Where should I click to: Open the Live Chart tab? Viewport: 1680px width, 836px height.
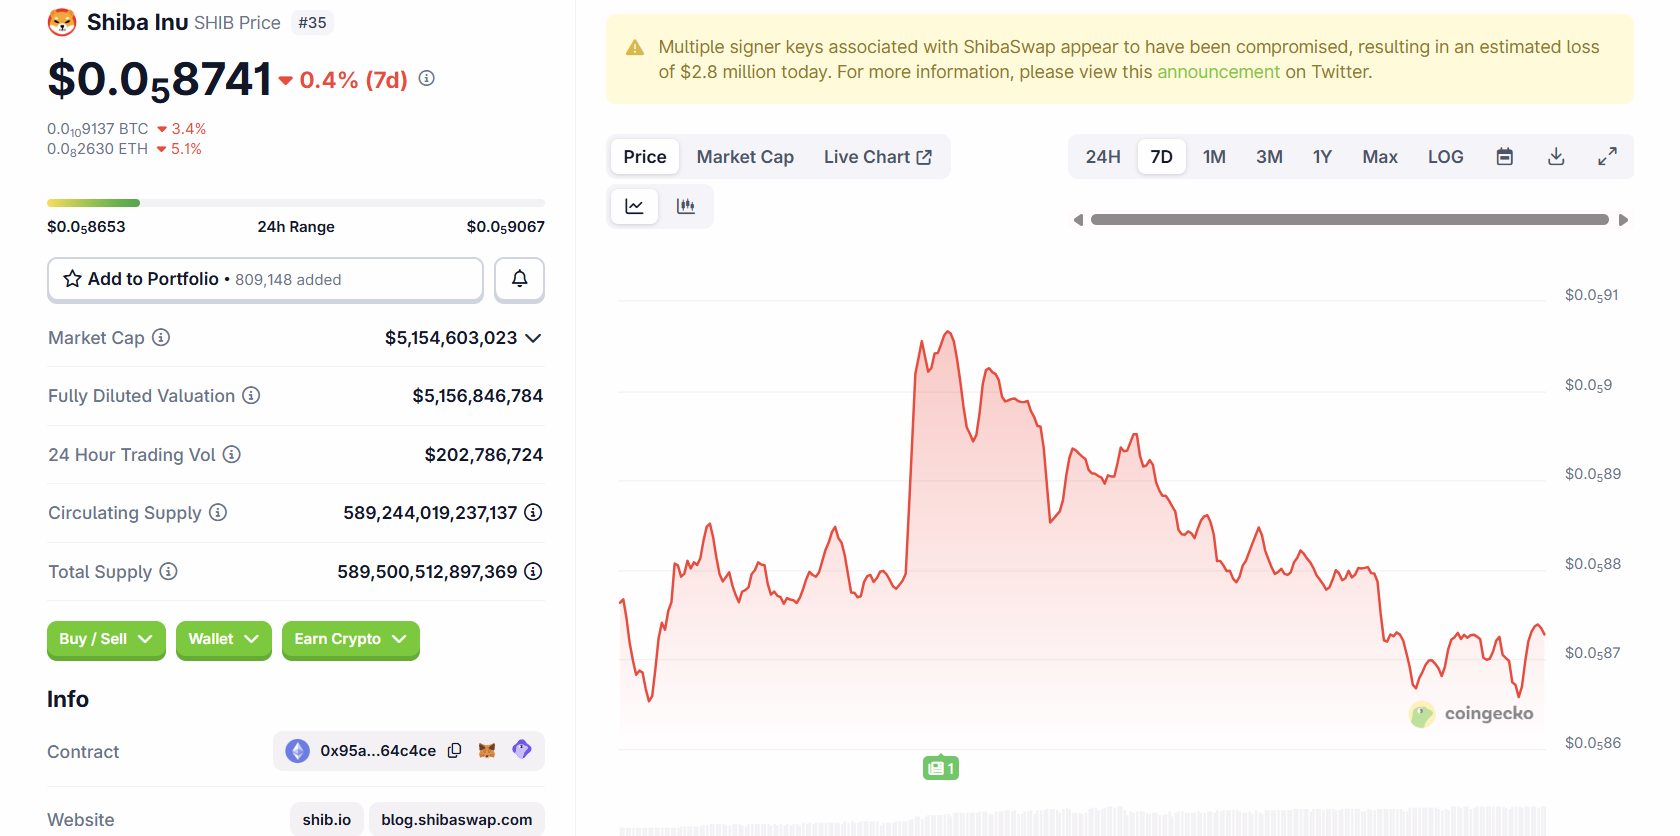877,157
